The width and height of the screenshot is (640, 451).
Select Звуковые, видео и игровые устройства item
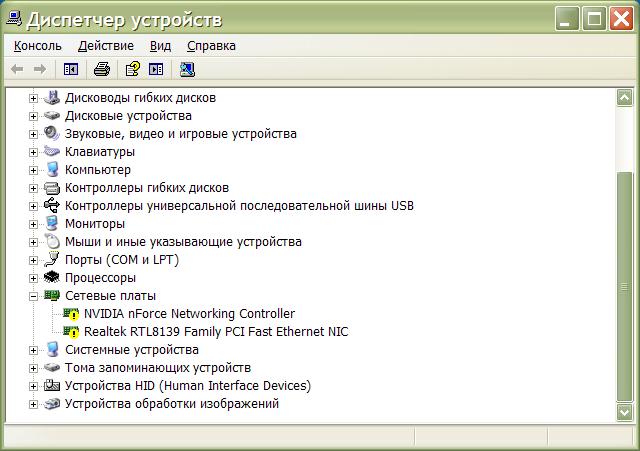(x=180, y=134)
